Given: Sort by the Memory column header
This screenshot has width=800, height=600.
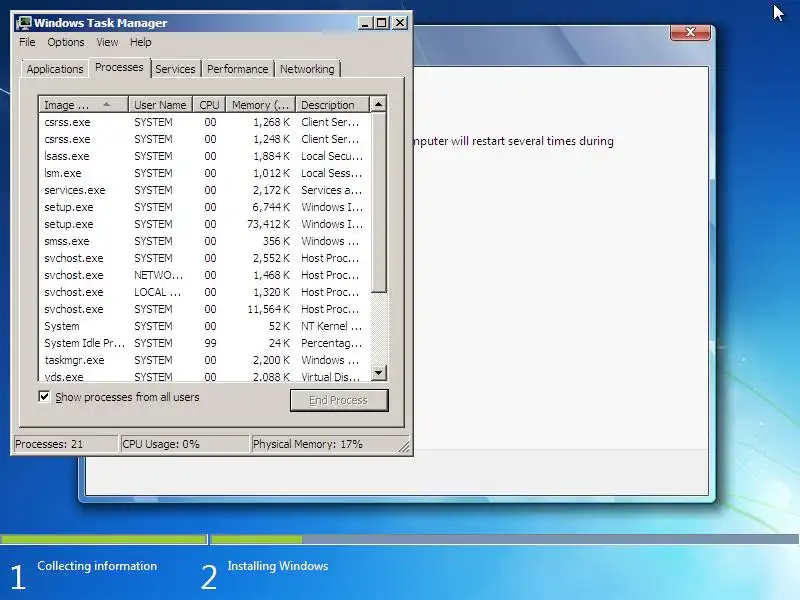Looking at the screenshot, I should click(x=261, y=105).
